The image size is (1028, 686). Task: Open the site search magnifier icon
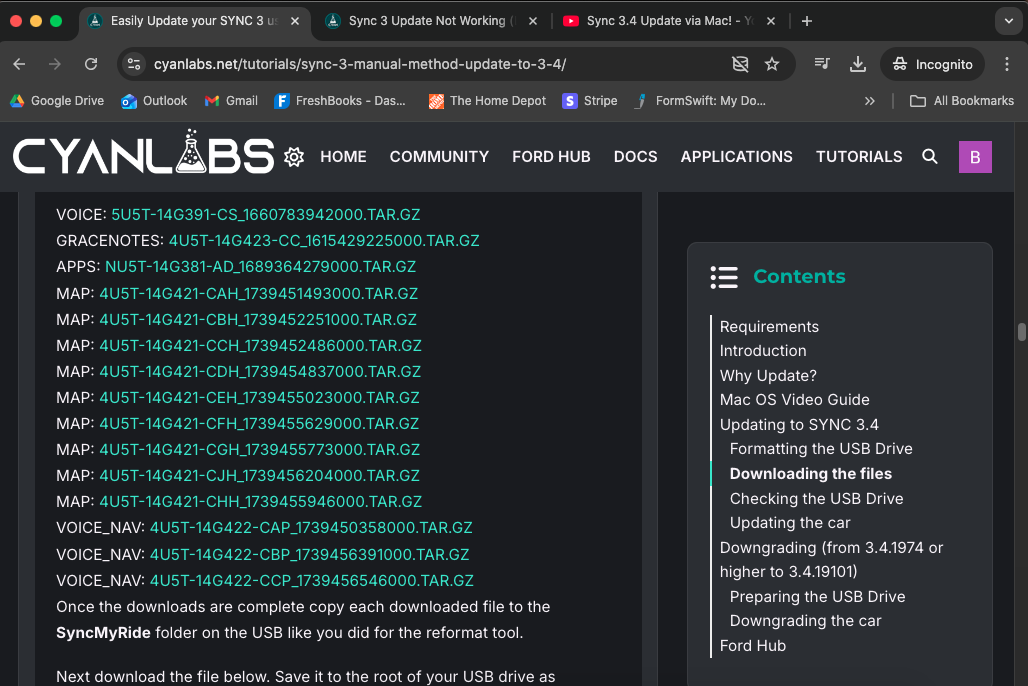pos(930,157)
